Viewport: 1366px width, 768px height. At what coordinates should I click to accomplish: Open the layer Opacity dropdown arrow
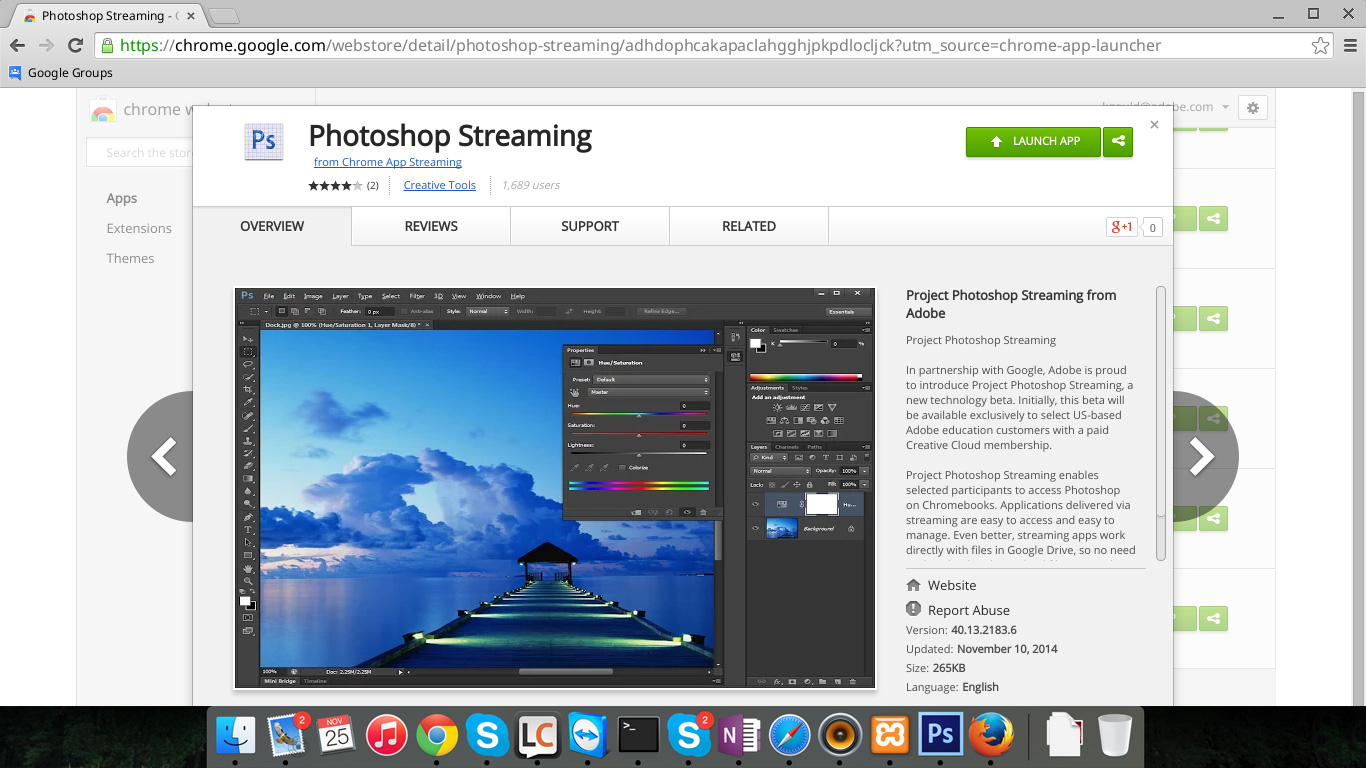[x=865, y=471]
